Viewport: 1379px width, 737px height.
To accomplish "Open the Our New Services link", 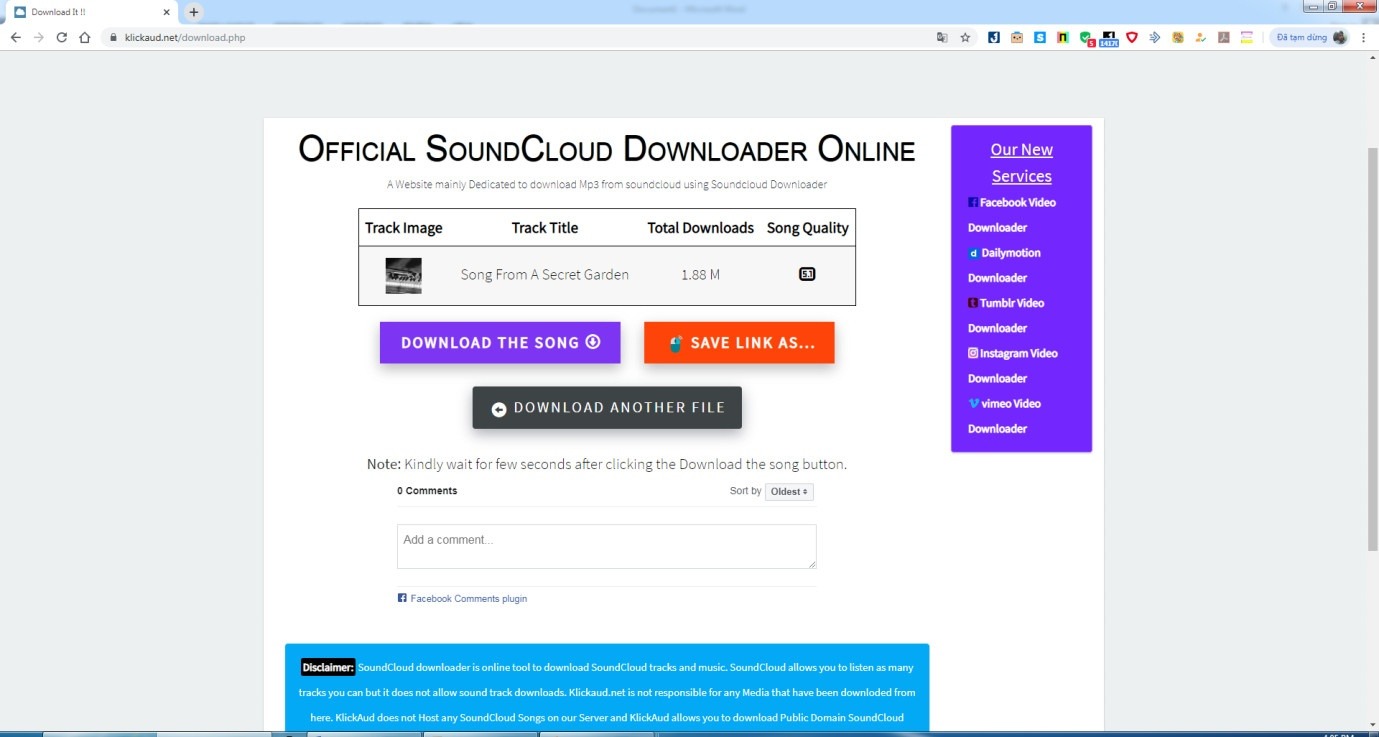I will click(1021, 162).
